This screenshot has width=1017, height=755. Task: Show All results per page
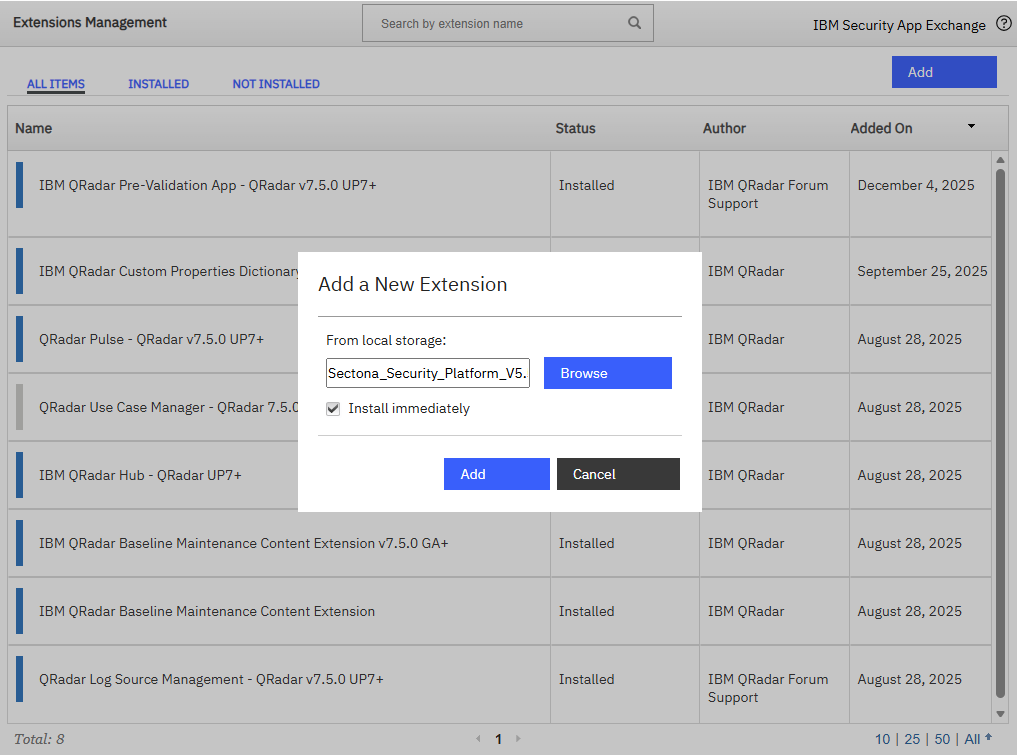click(972, 738)
